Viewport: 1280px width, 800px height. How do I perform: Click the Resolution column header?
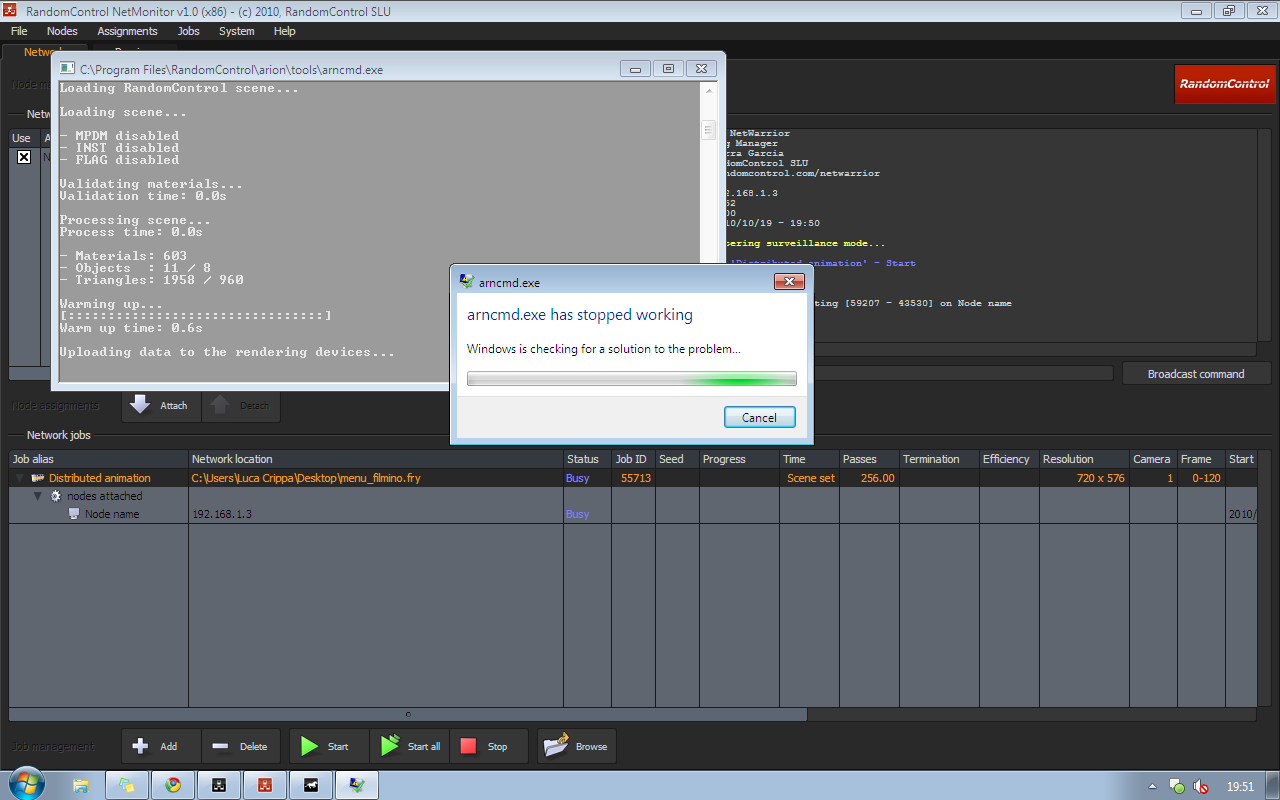coord(1084,459)
